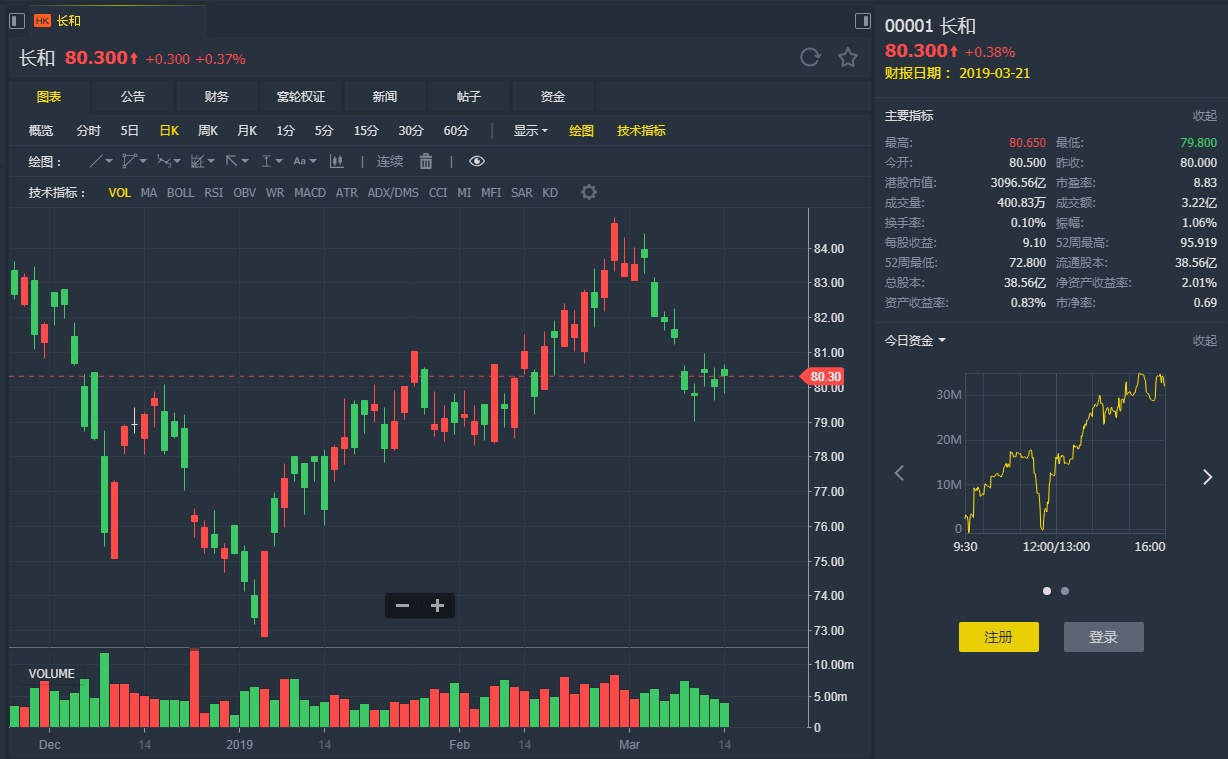Add 长和 to favorites with star icon
This screenshot has height=759, width=1228.
[848, 57]
